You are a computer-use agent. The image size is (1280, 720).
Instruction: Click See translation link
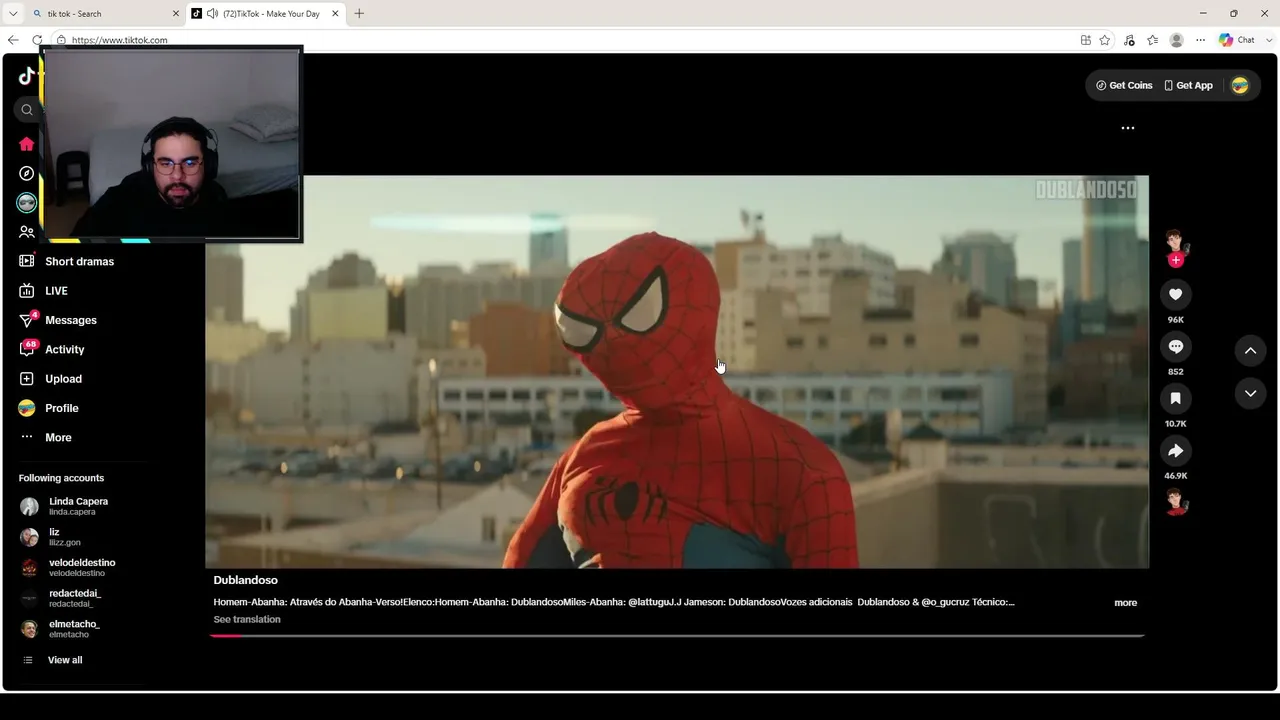coord(247,620)
